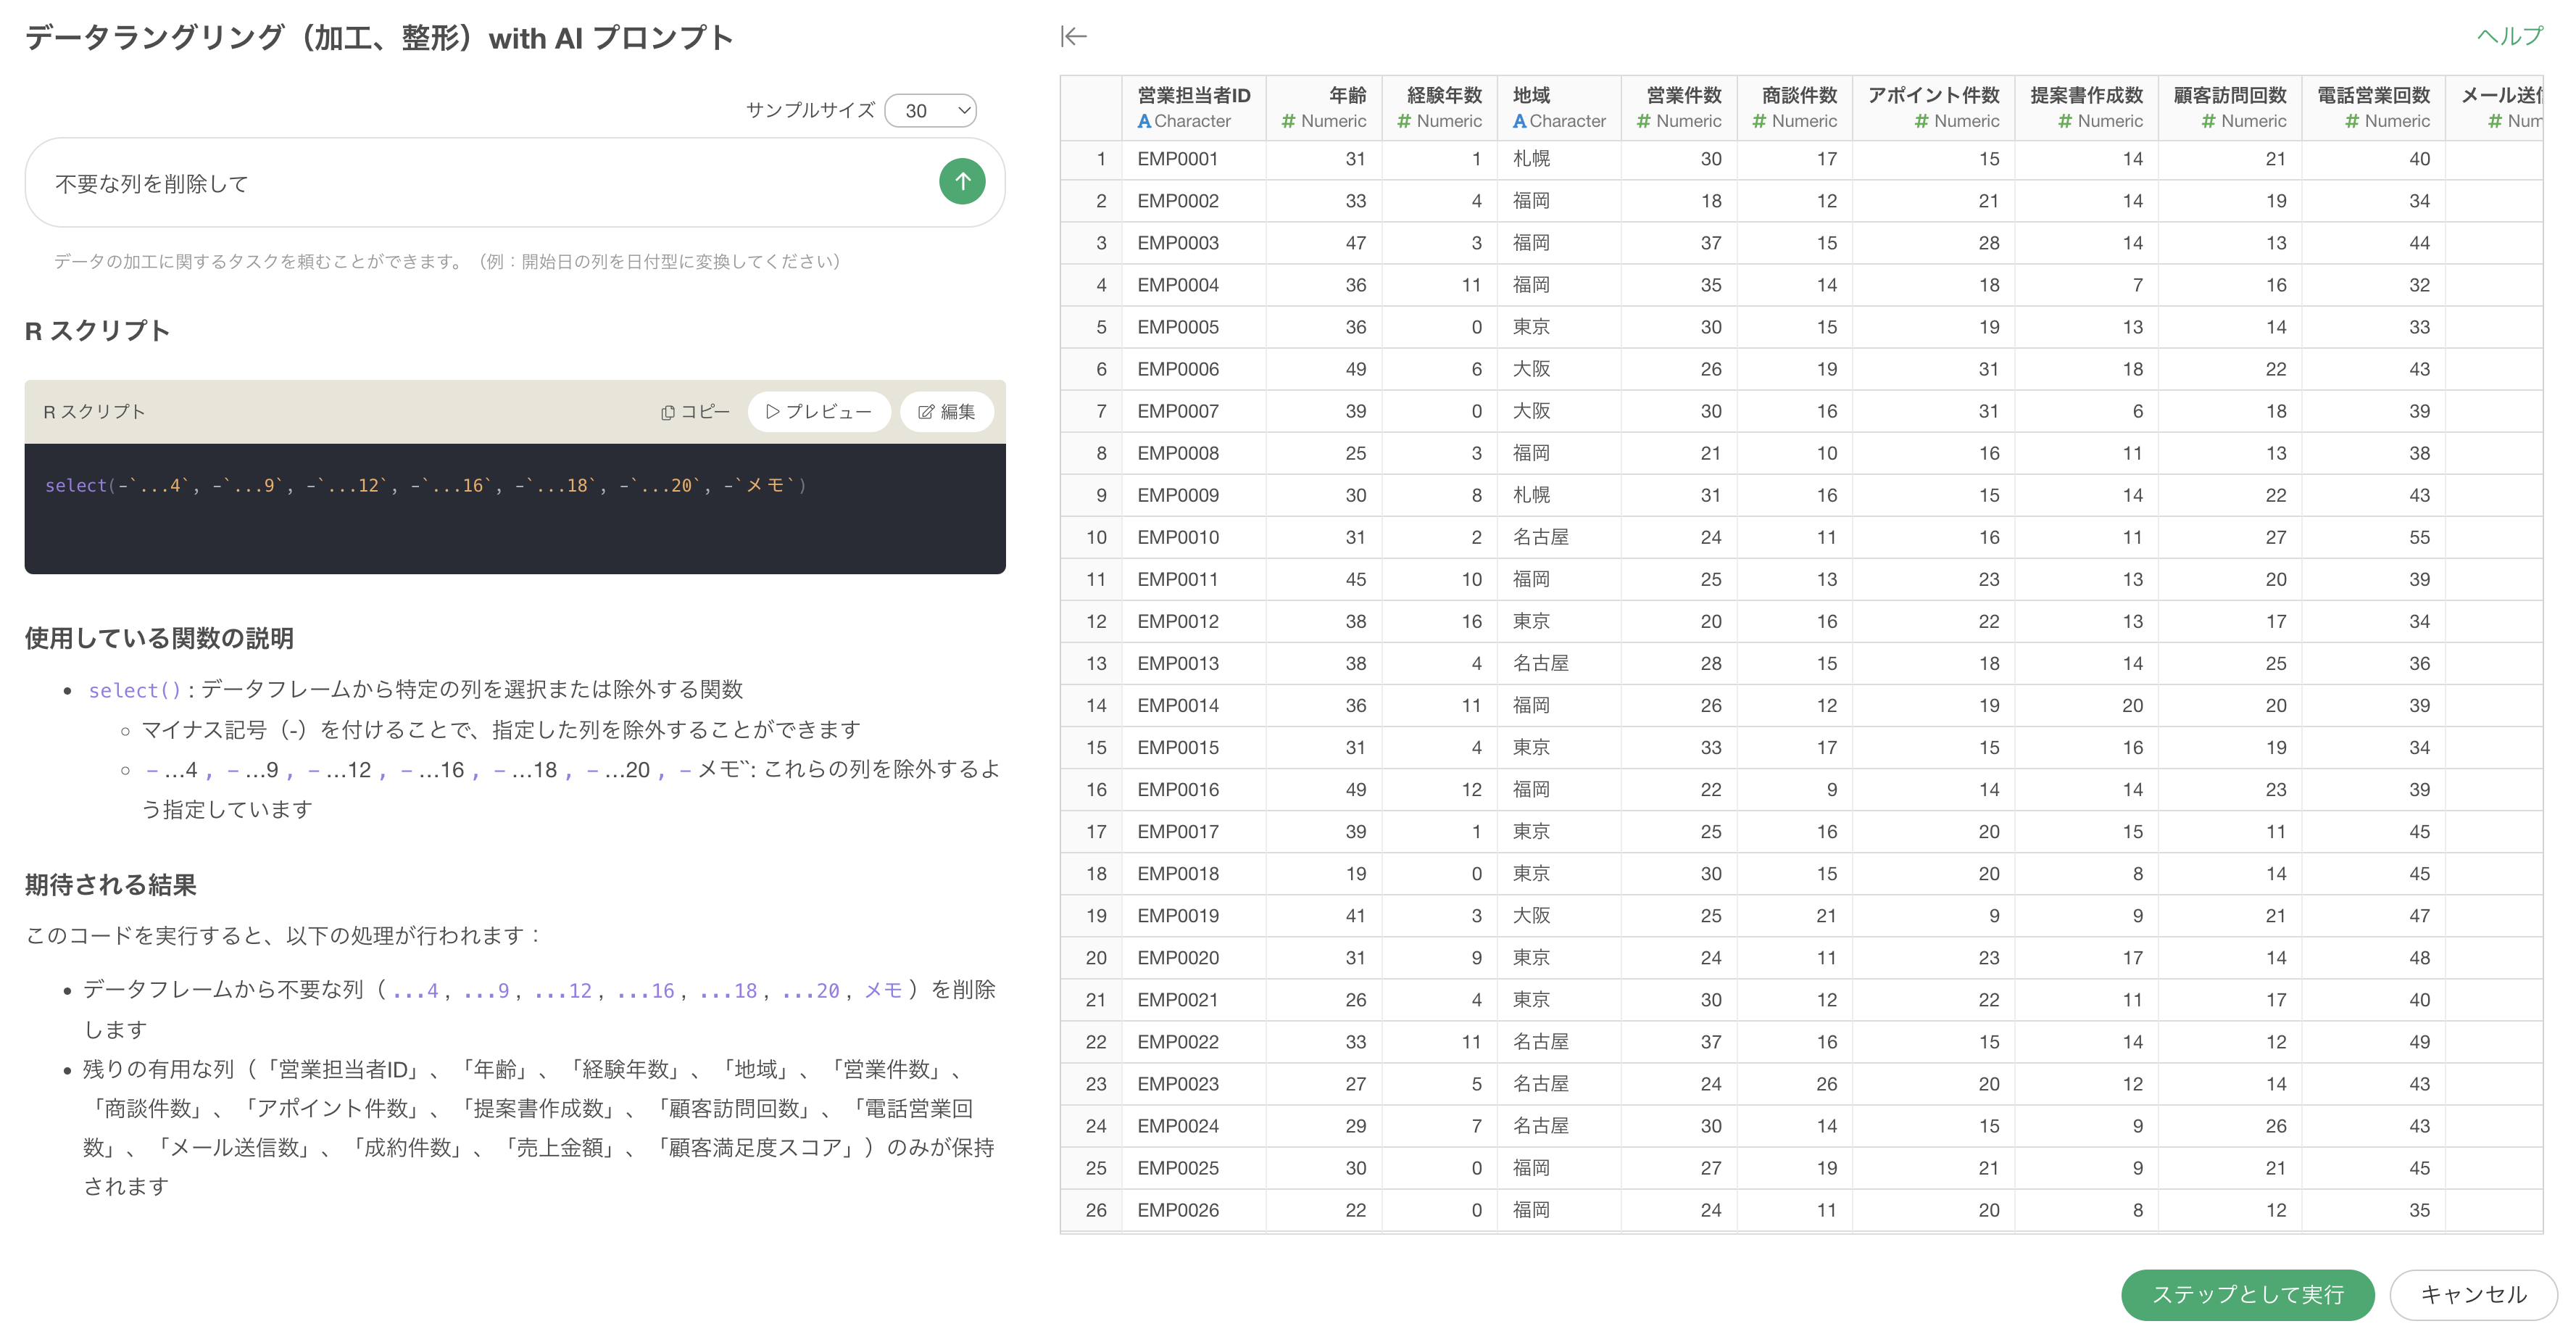Image resolution: width=2576 pixels, height=1337 pixels.
Task: Click the 経験年数 column header
Action: [1443, 95]
